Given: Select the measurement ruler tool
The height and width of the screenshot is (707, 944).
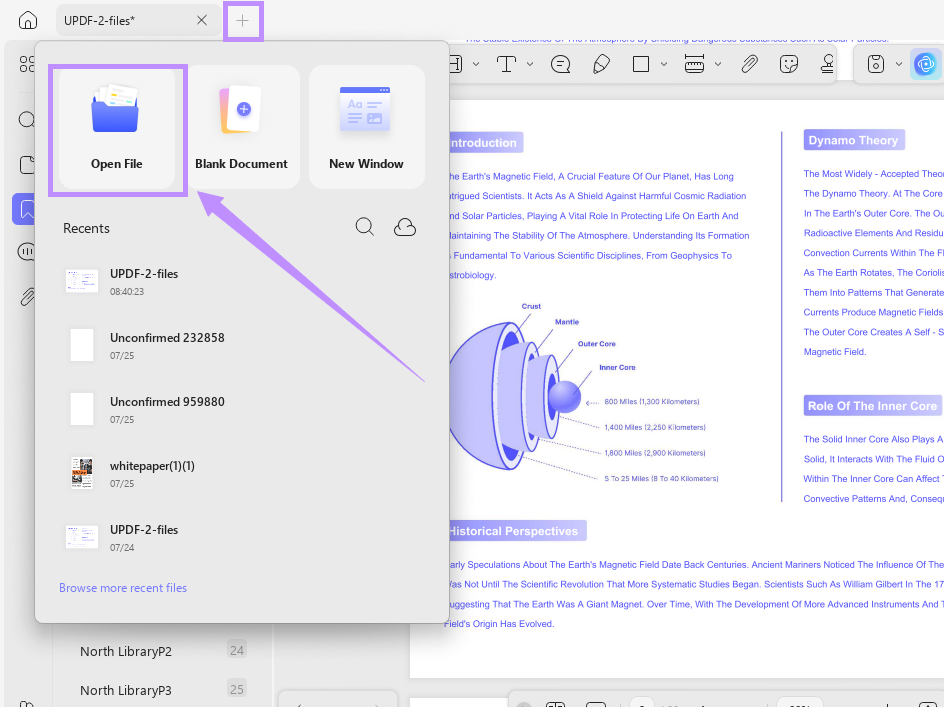Looking at the screenshot, I should tap(694, 64).
